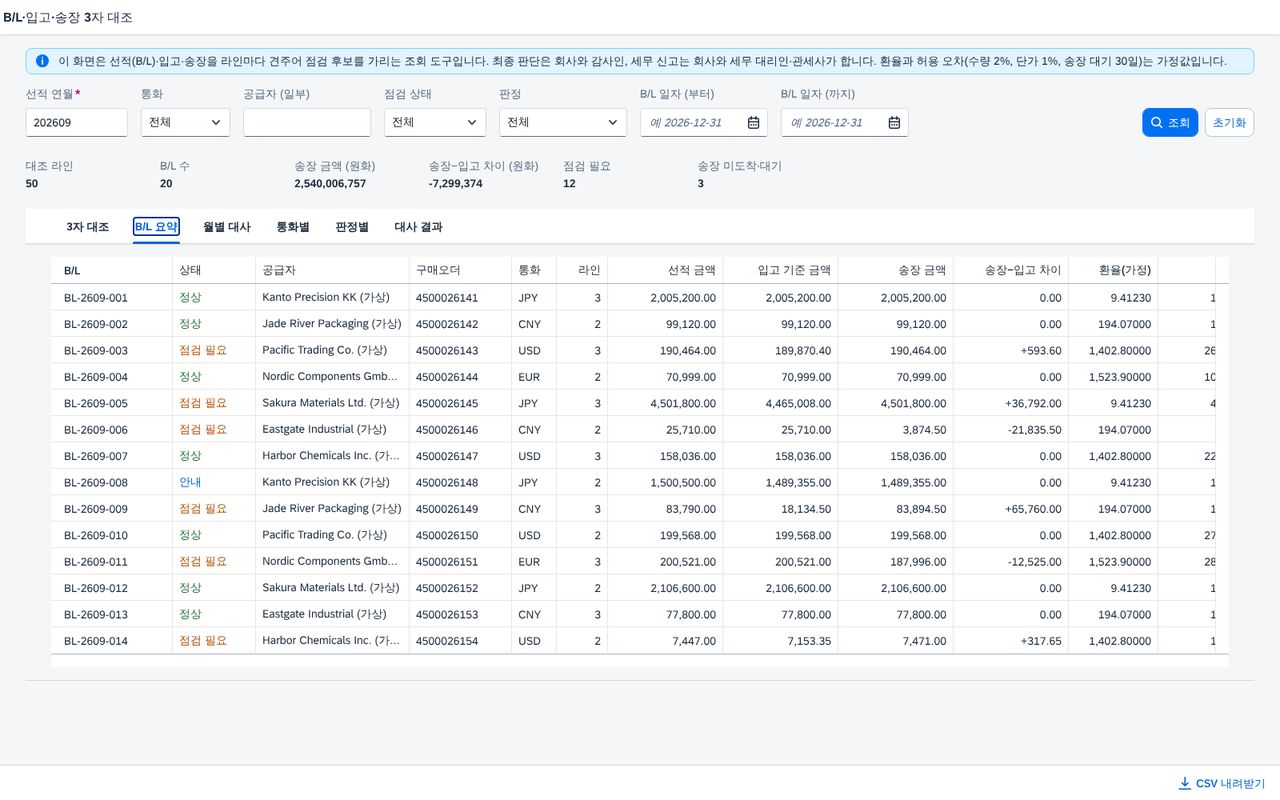Click the 선적 금액 column header

665,270
